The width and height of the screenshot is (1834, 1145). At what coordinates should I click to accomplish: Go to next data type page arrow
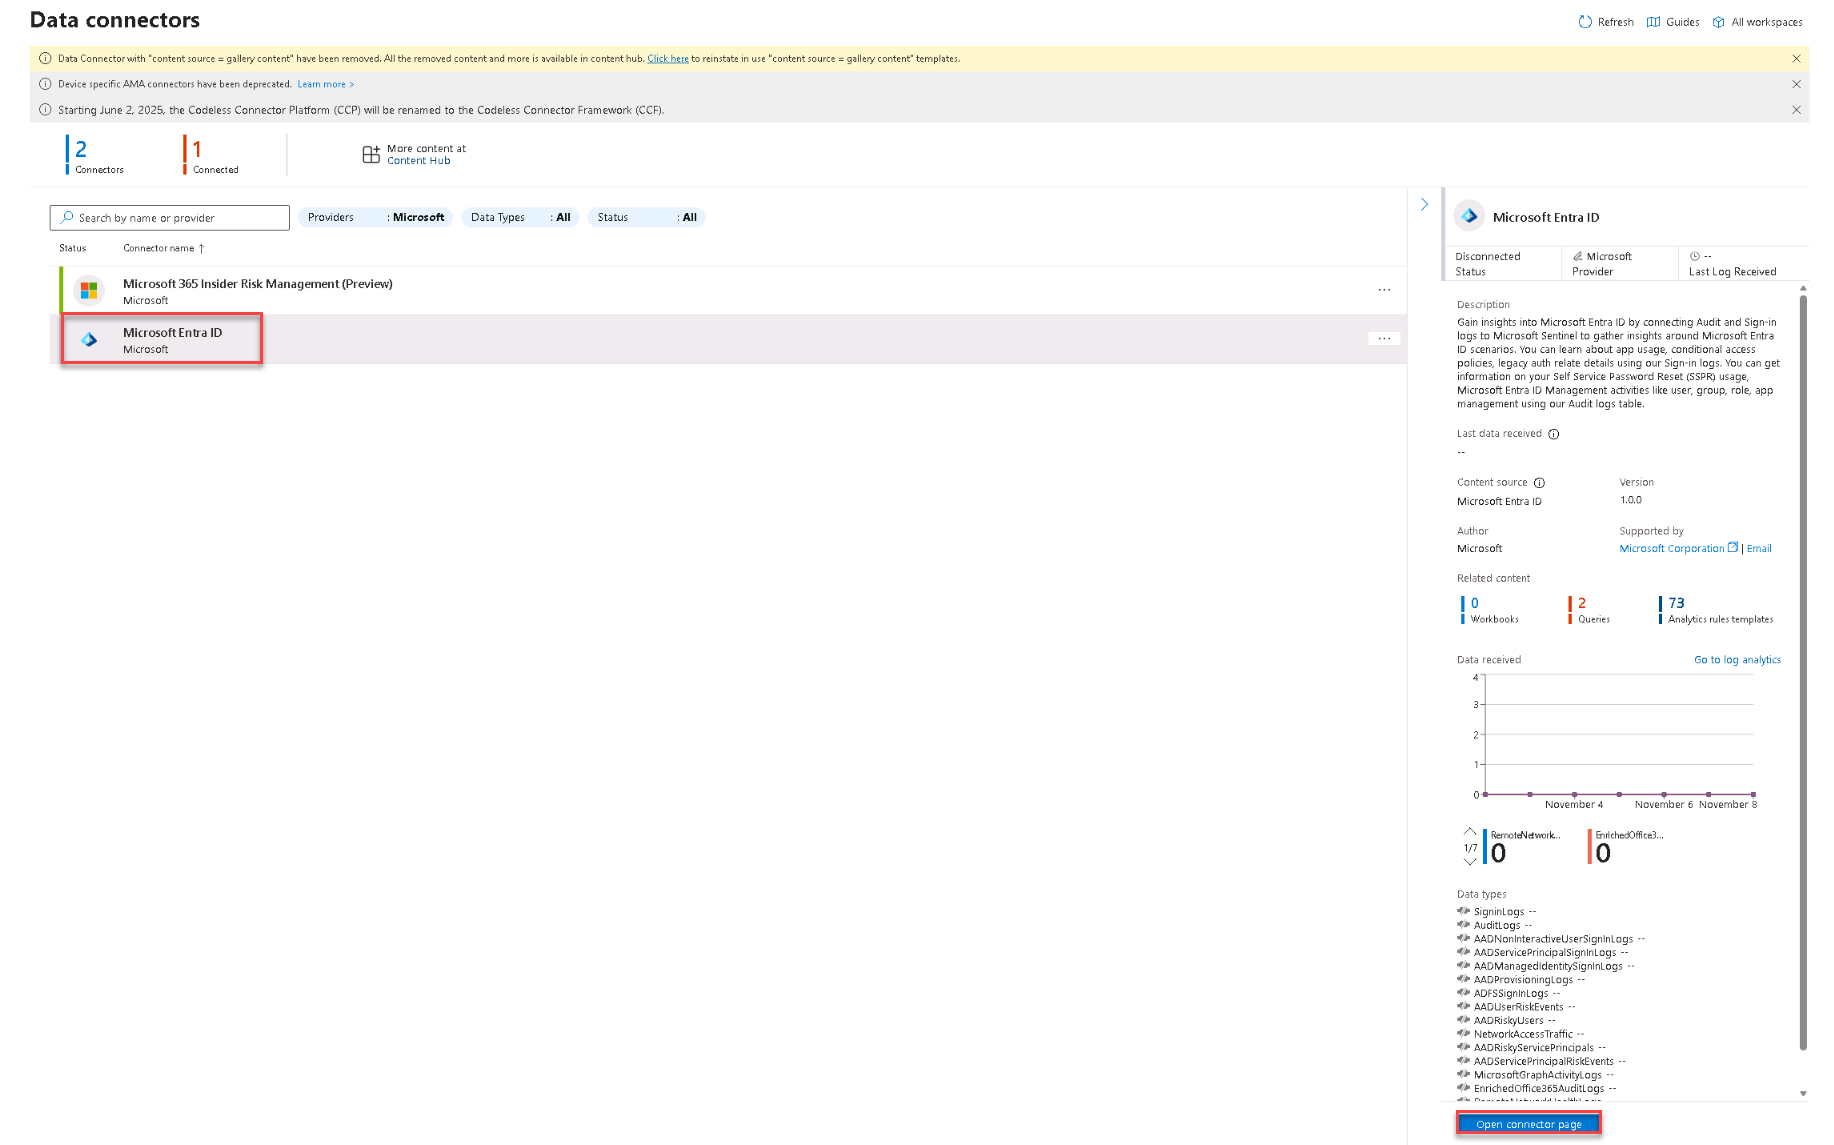point(1470,862)
